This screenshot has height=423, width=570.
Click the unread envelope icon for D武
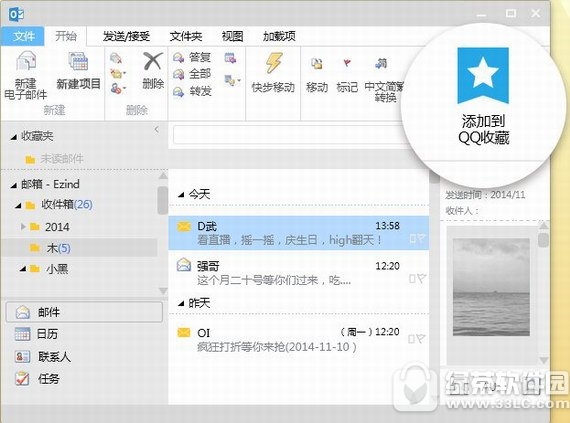pos(184,227)
